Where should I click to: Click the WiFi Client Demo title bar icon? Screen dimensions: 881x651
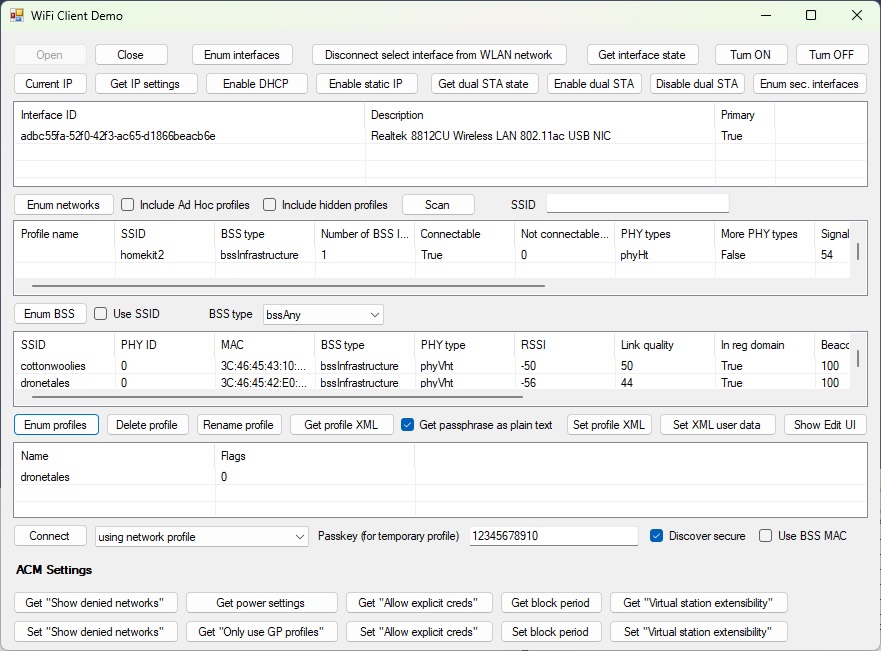17,16
